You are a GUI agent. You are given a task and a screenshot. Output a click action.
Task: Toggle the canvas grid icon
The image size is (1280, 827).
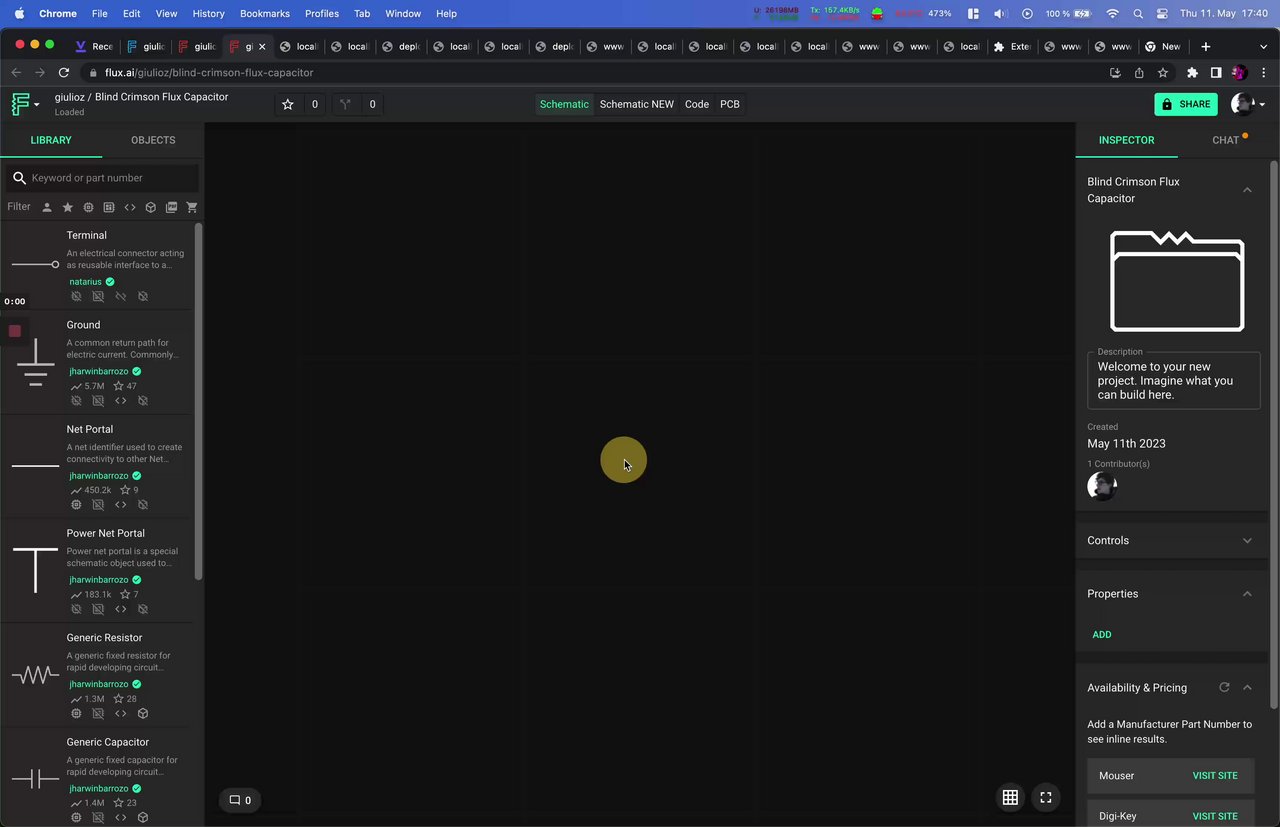click(x=1010, y=797)
